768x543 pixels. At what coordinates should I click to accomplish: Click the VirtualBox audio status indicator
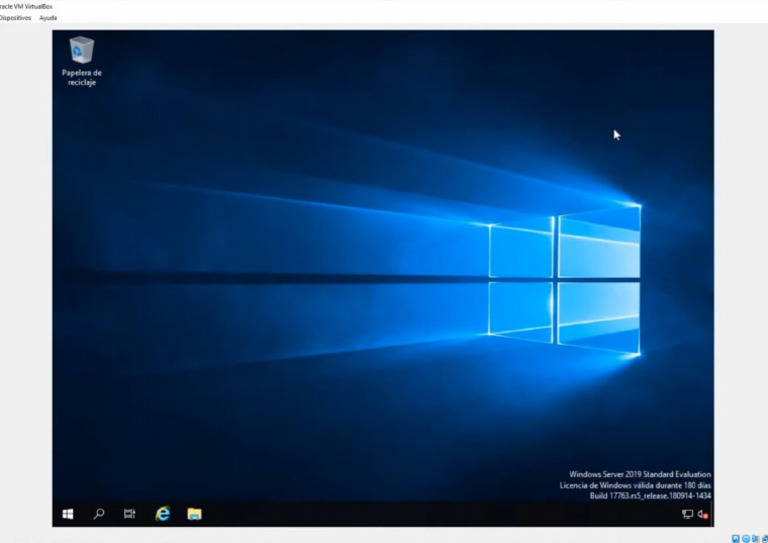(x=755, y=539)
